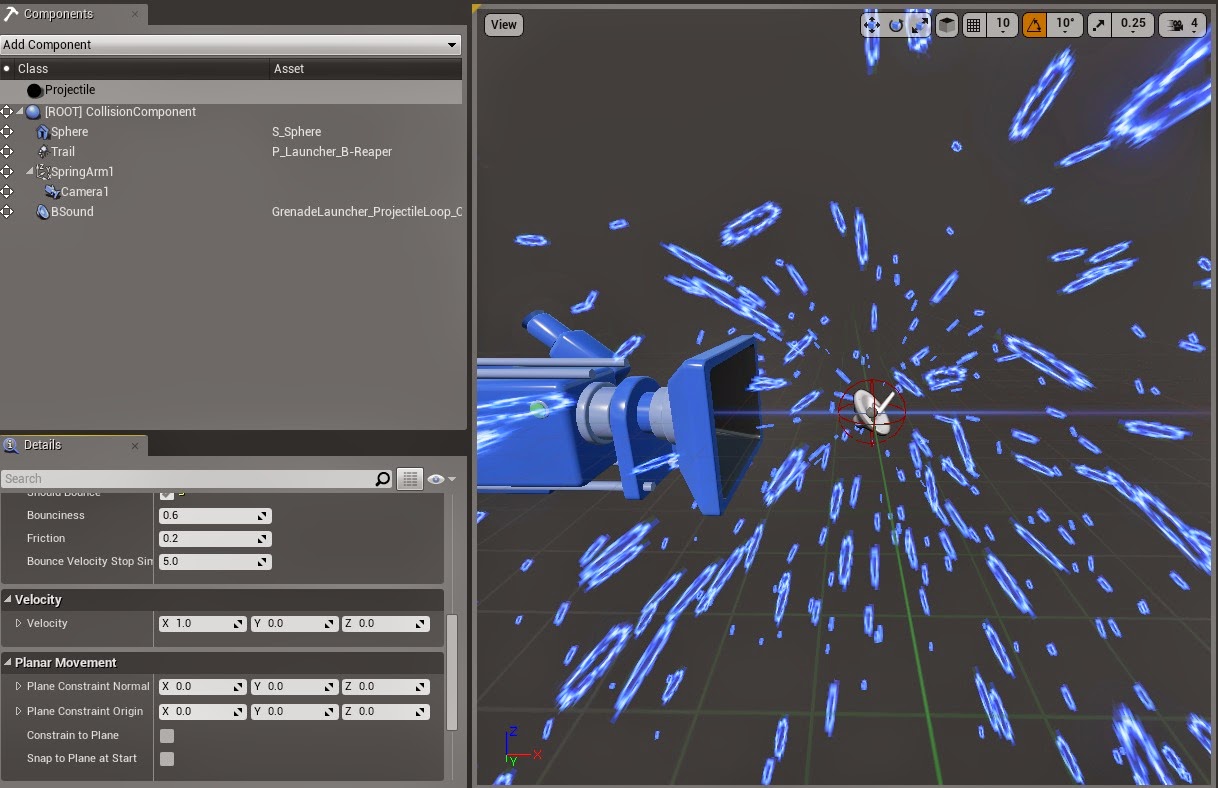Select the Trail particle component

pos(231,152)
